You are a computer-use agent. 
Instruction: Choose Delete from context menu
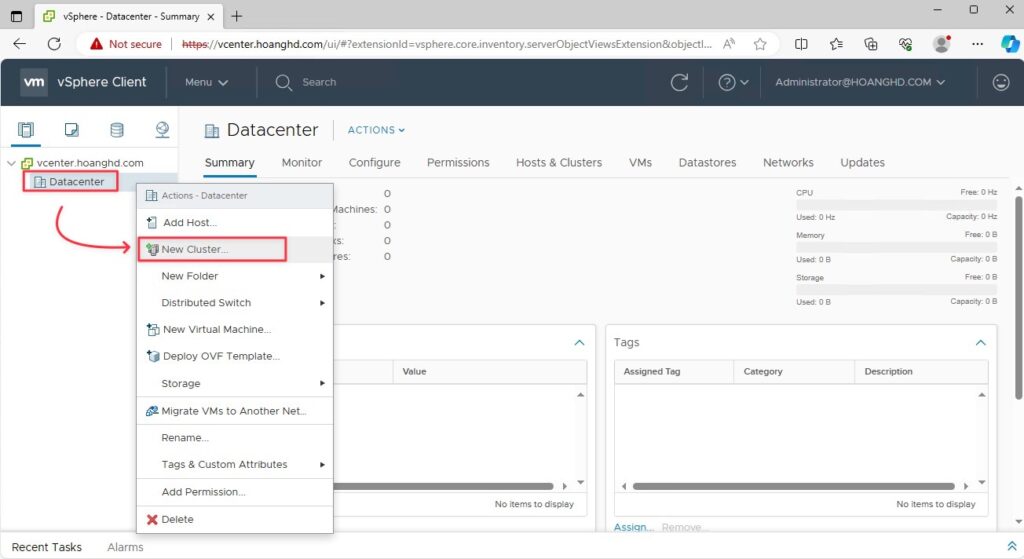(234, 520)
